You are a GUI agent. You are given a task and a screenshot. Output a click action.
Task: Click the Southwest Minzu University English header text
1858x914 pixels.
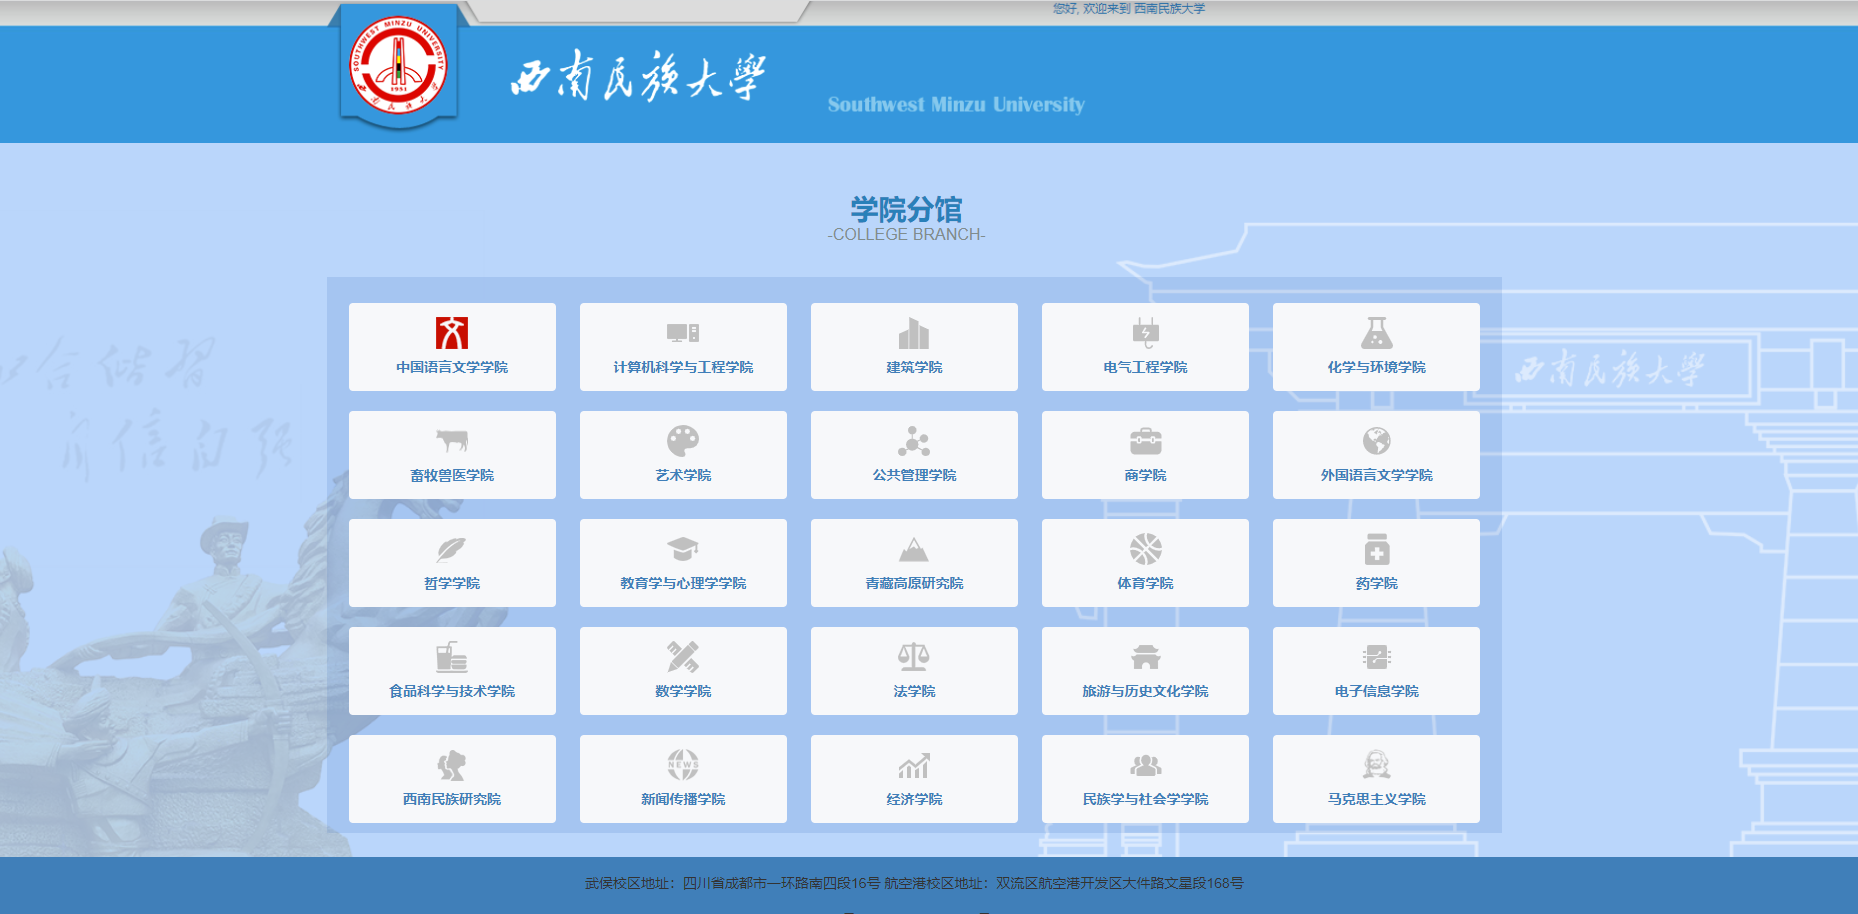pos(956,104)
